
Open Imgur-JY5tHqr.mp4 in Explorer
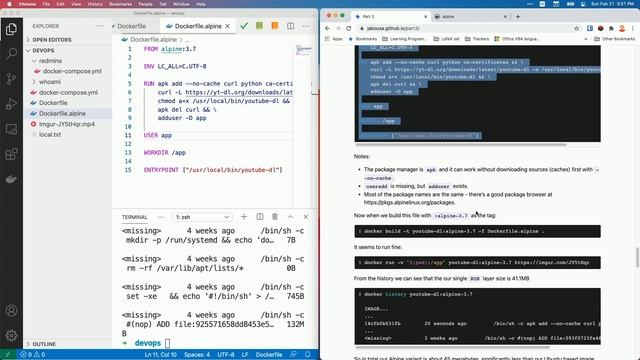click(x=67, y=124)
